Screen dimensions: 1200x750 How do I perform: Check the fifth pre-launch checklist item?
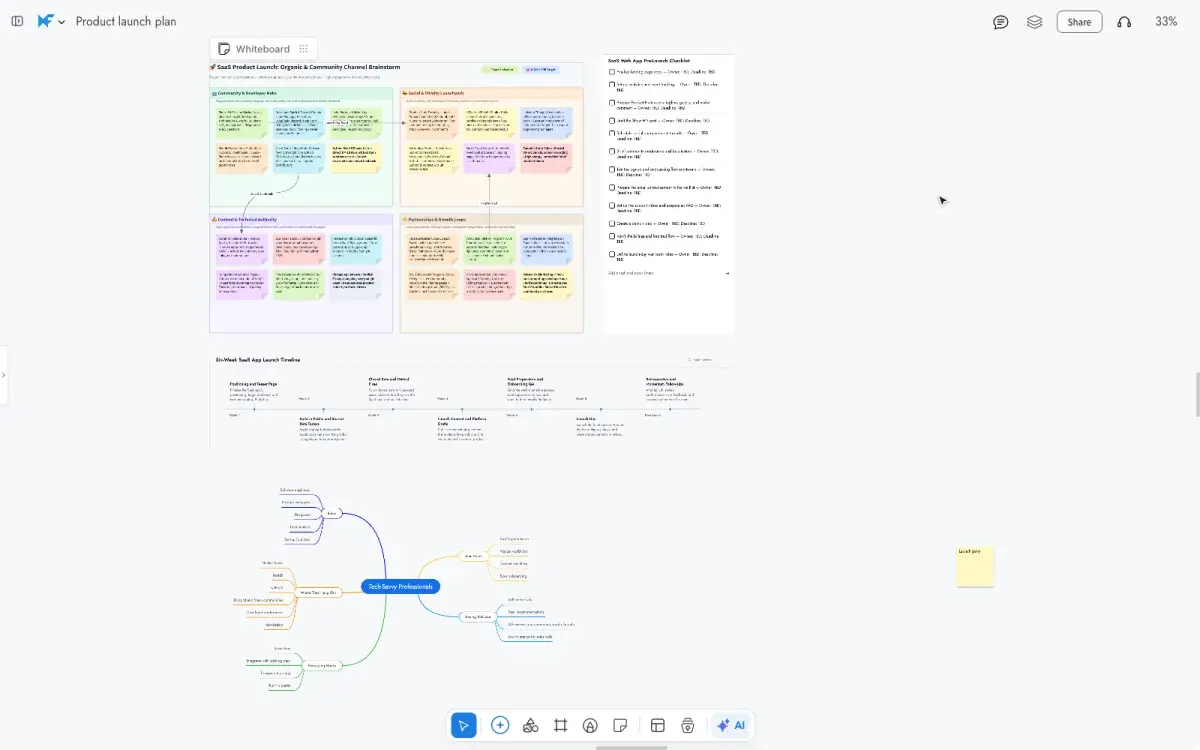coord(612,133)
